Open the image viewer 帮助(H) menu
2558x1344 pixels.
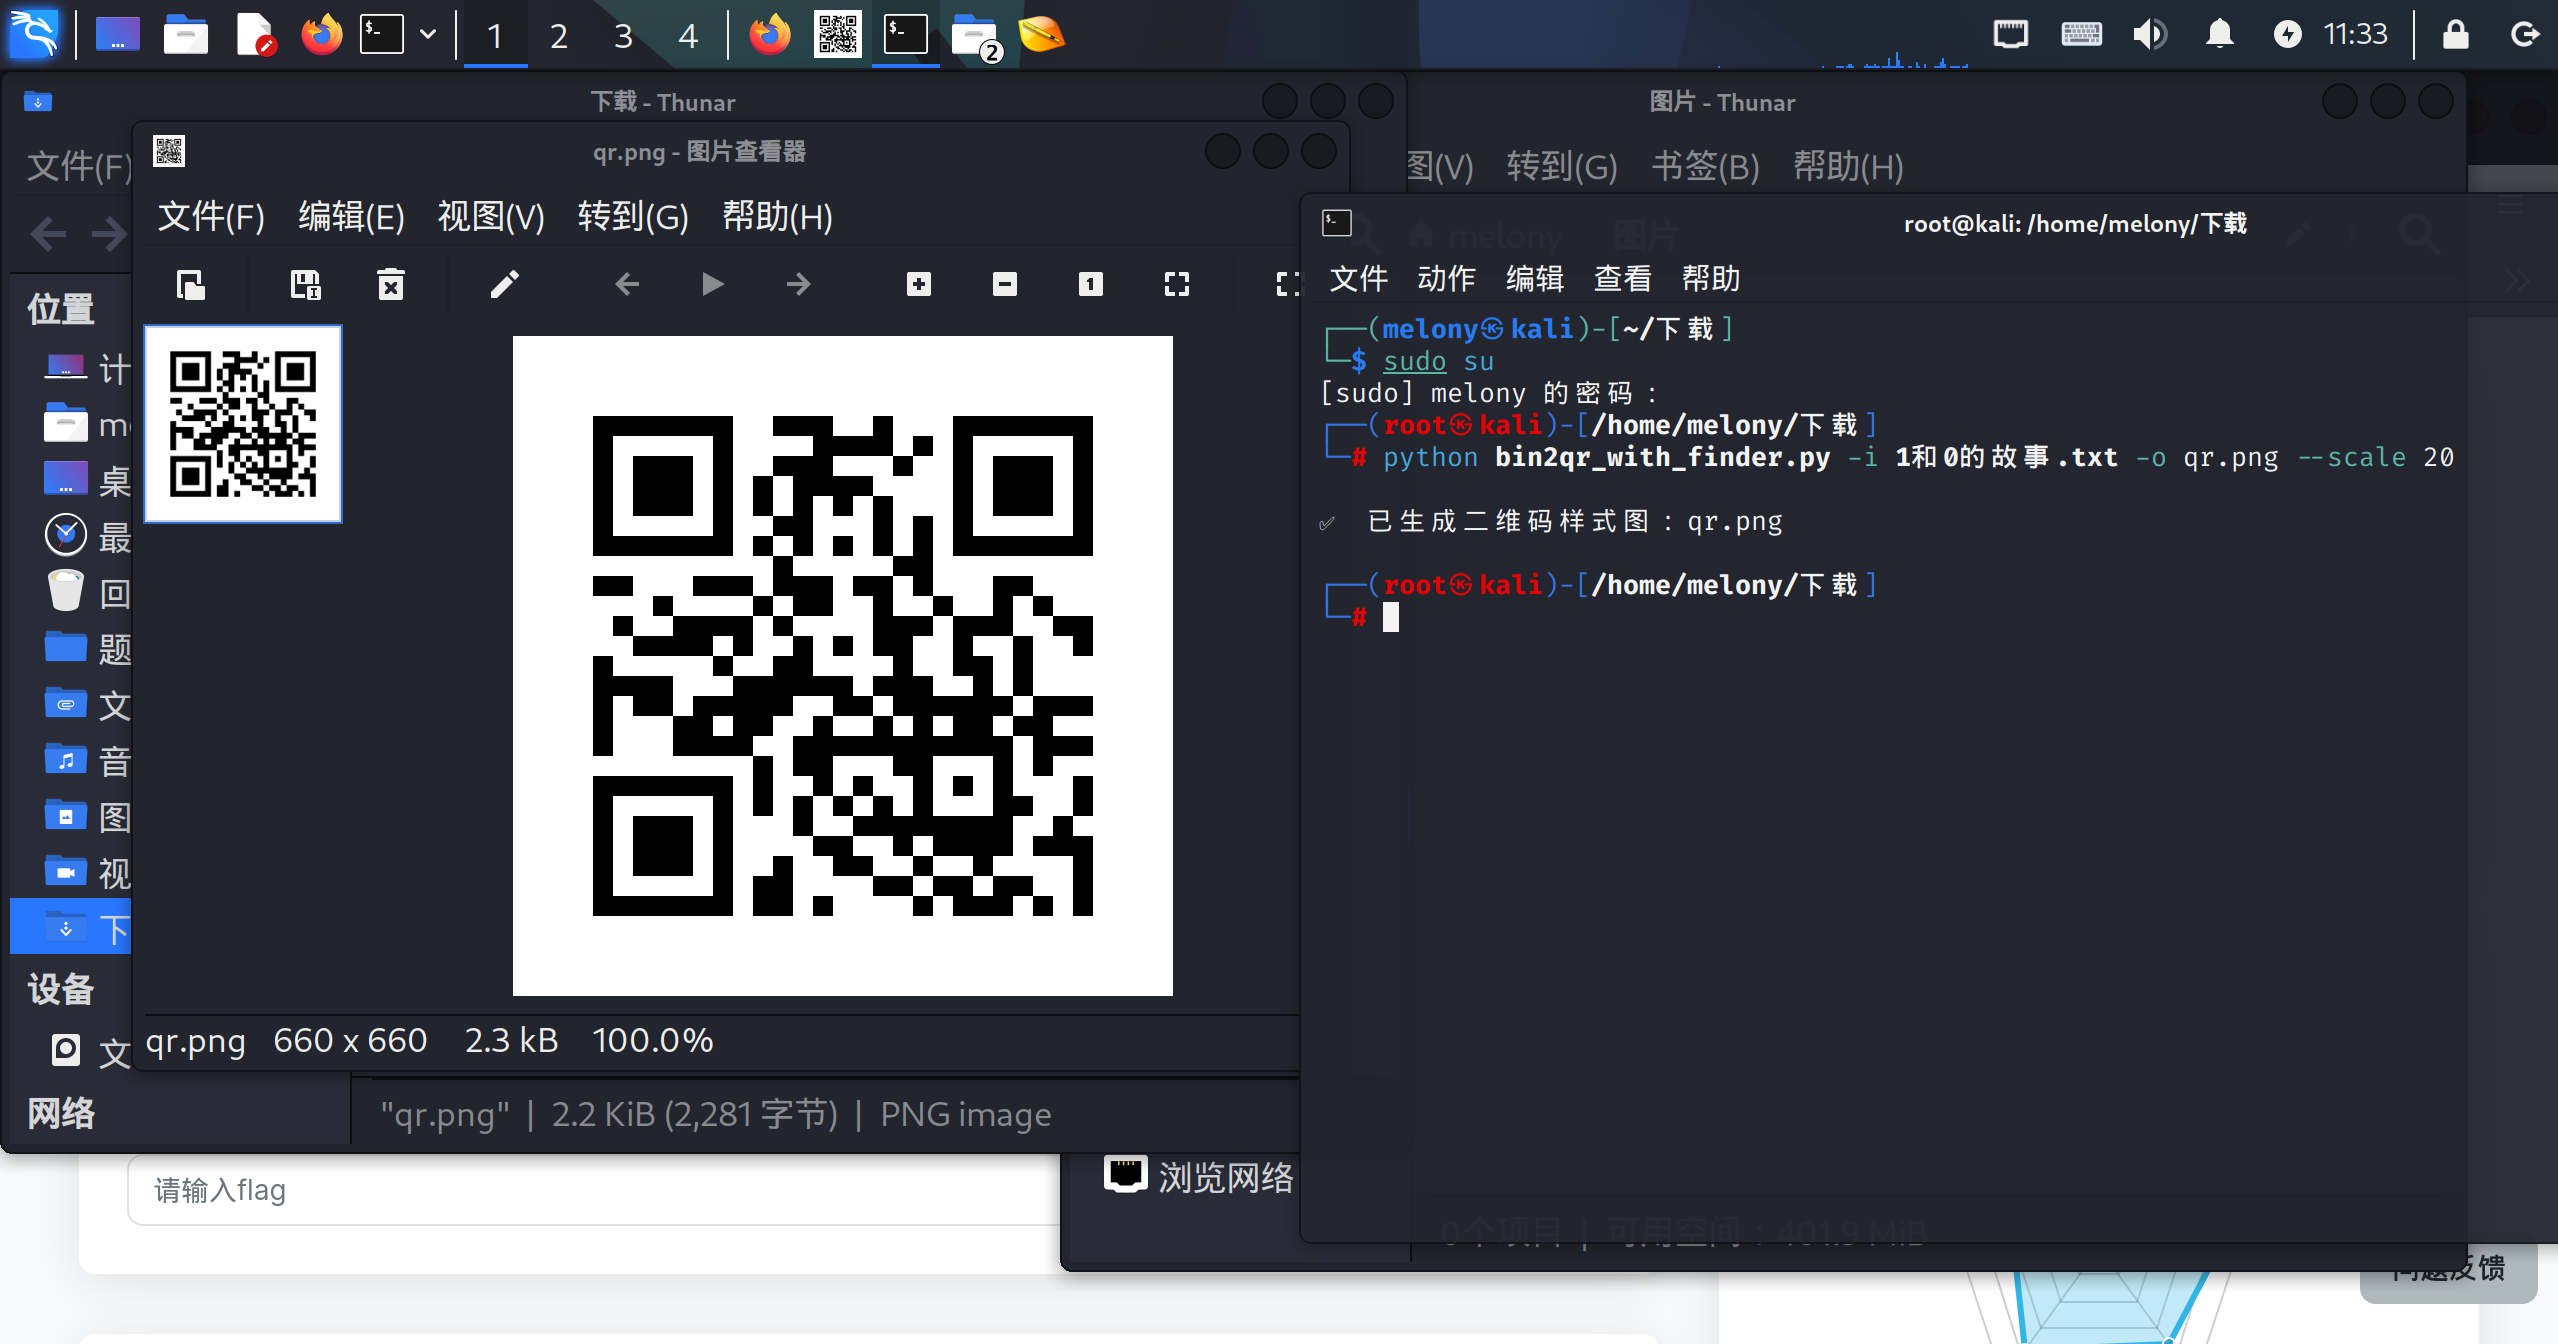[777, 216]
